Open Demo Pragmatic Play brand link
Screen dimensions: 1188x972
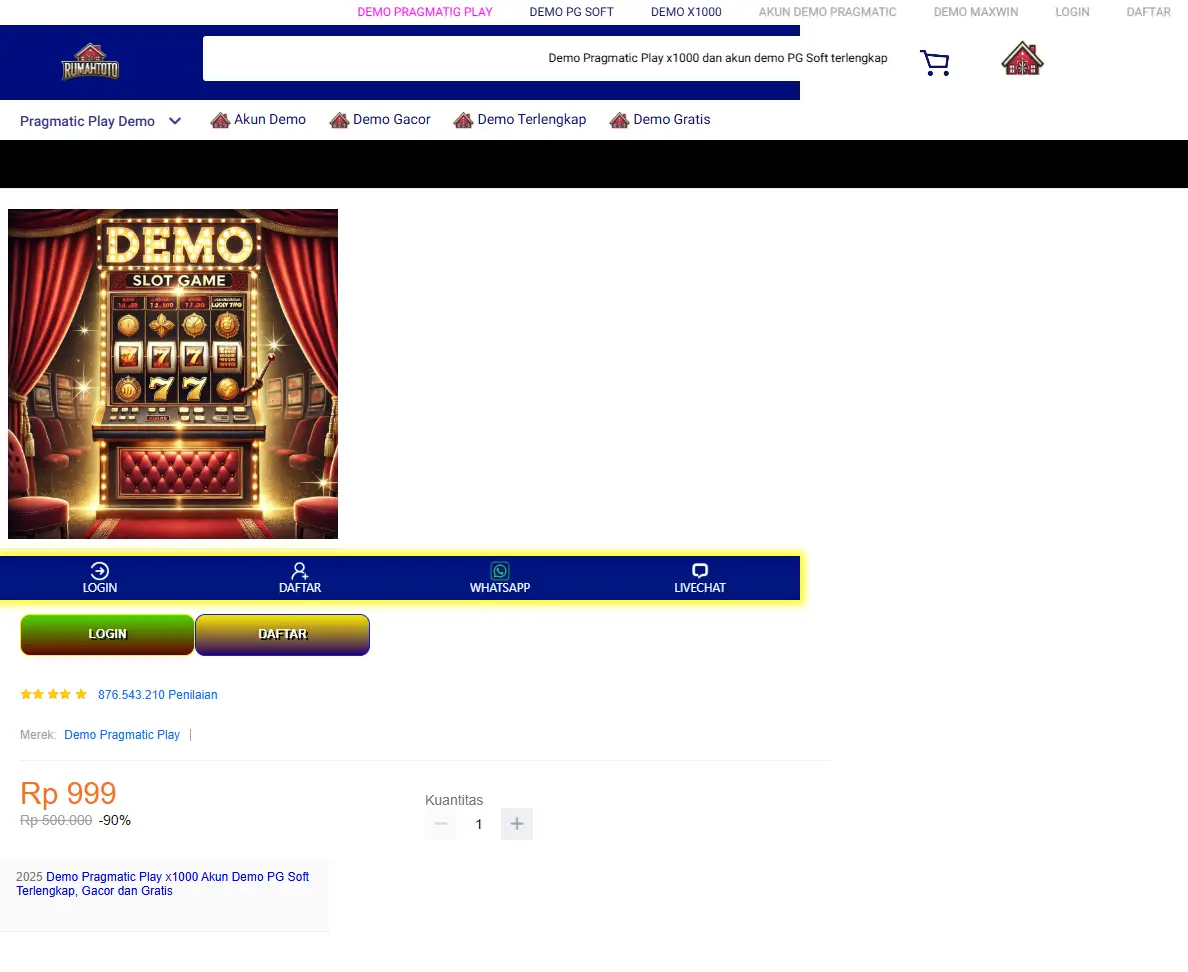(122, 735)
